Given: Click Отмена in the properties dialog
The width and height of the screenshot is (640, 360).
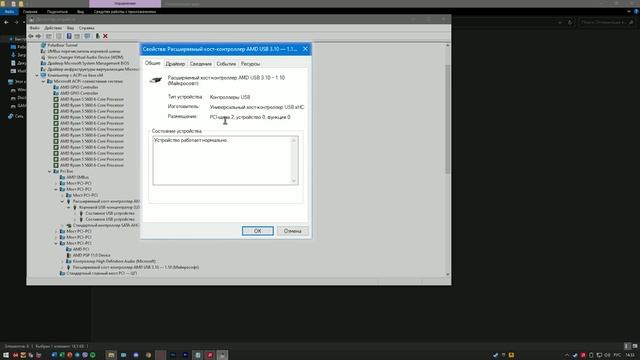Looking at the screenshot, I should (x=293, y=231).
